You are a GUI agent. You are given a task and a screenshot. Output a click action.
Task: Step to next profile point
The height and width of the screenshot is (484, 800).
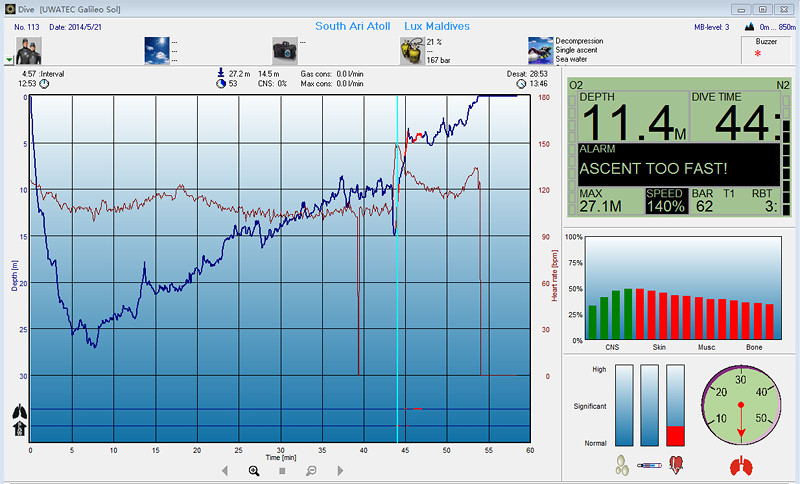pyautogui.click(x=340, y=471)
